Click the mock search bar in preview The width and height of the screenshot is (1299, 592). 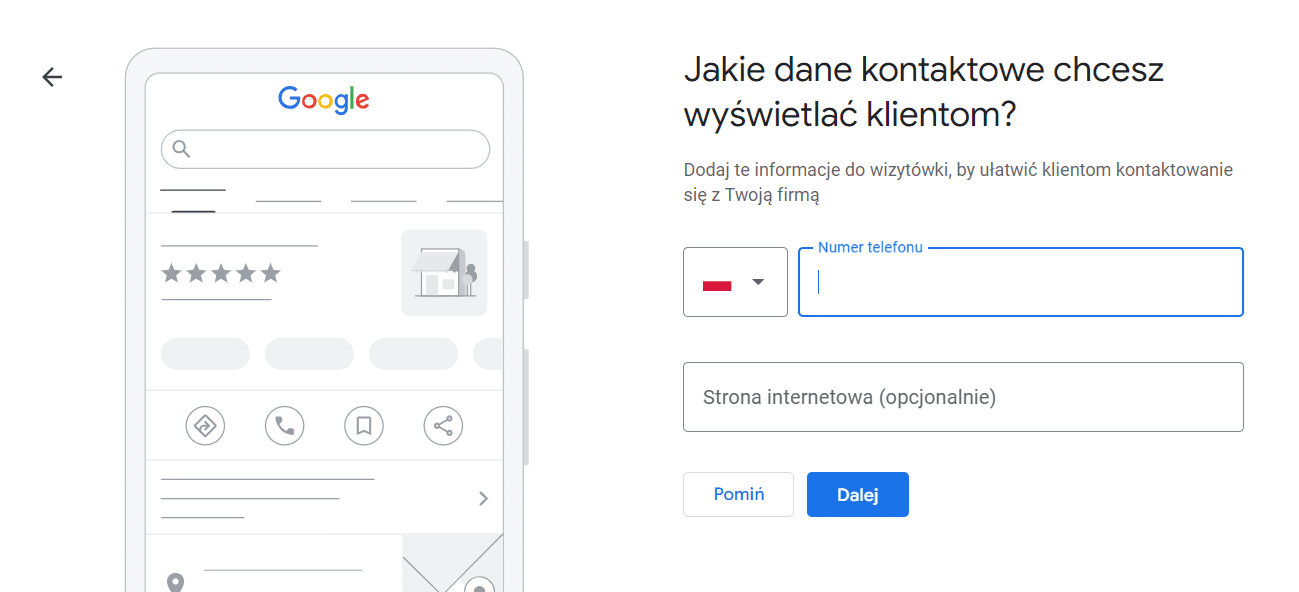(325, 149)
